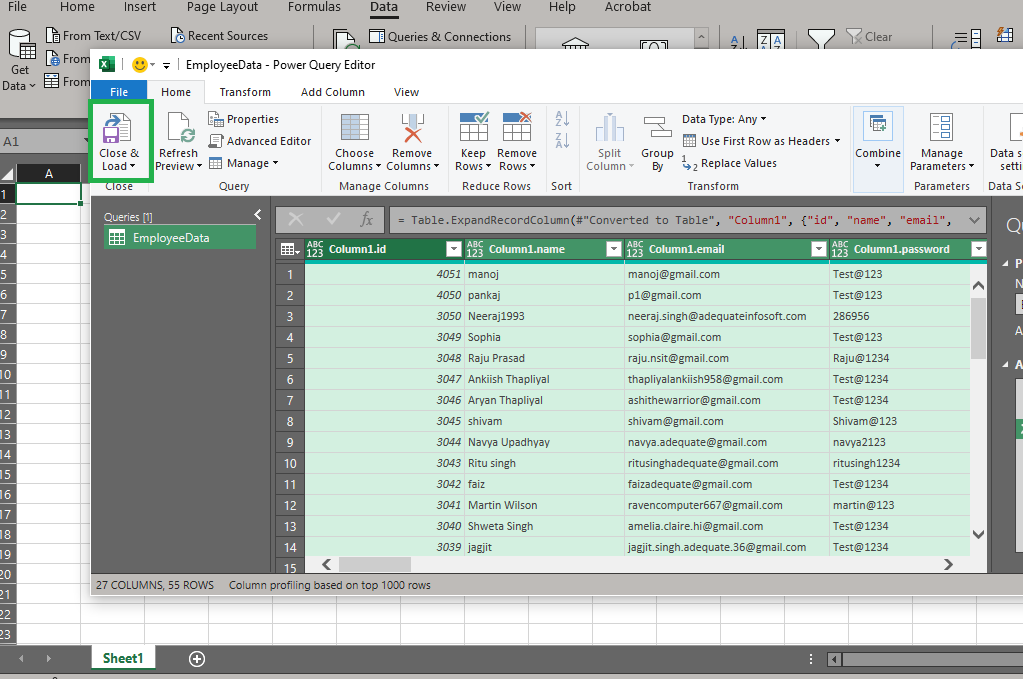The image size is (1023, 679).
Task: Sort ascending with the A-Z icon
Action: click(x=562, y=118)
